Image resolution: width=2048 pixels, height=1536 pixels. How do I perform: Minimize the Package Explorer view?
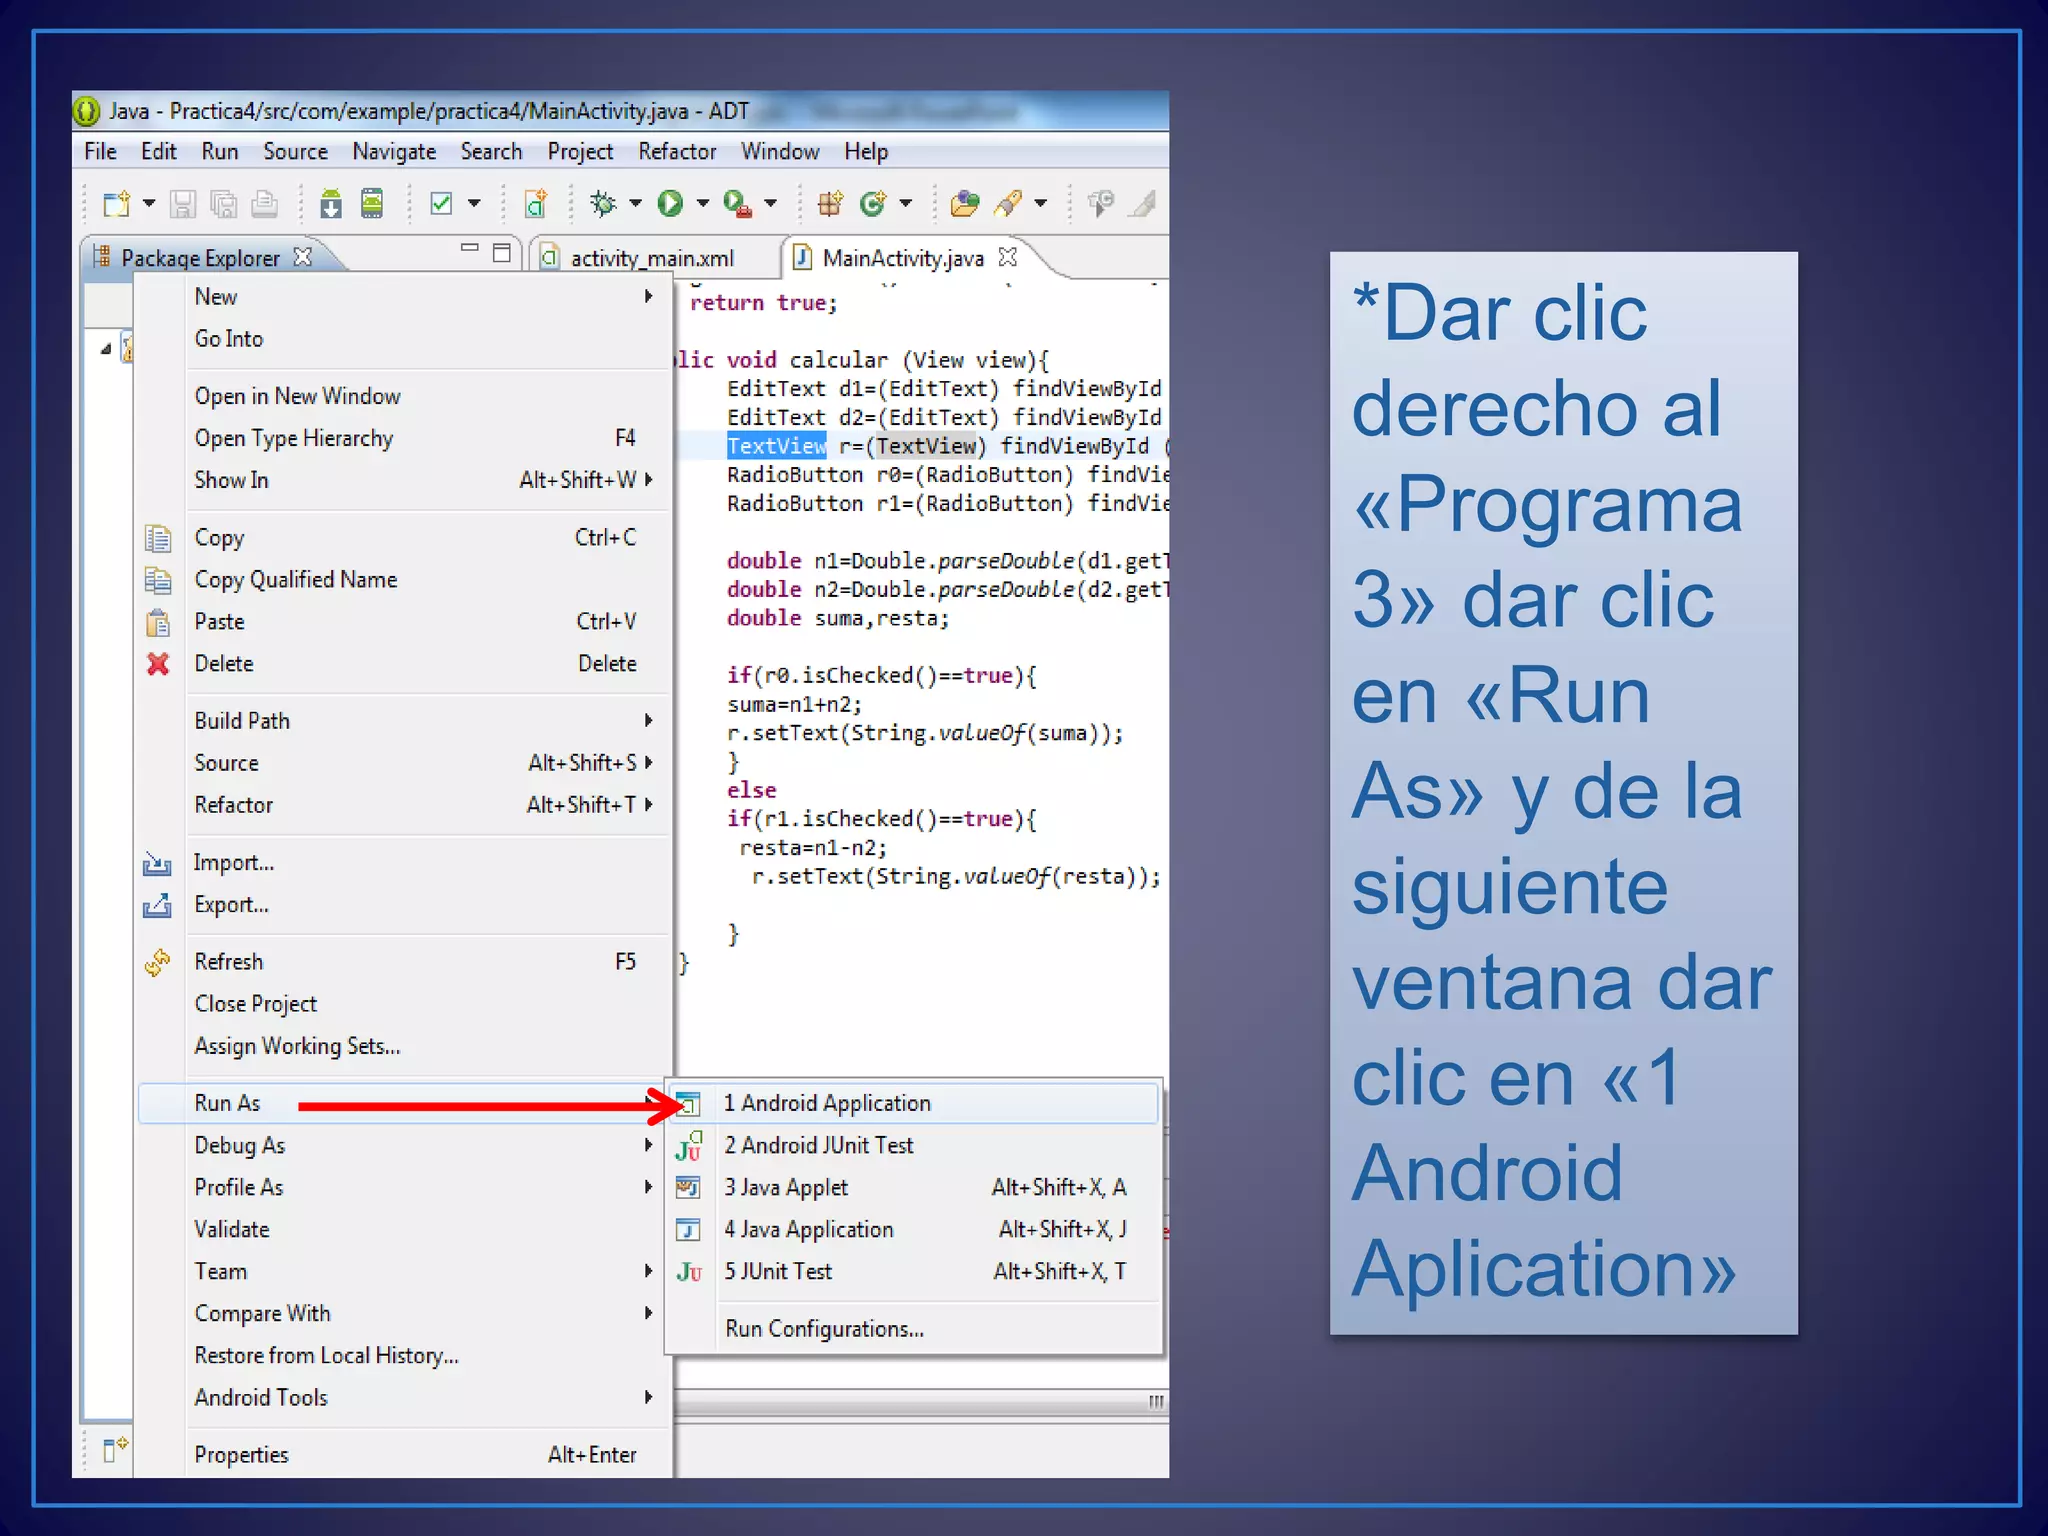point(469,248)
